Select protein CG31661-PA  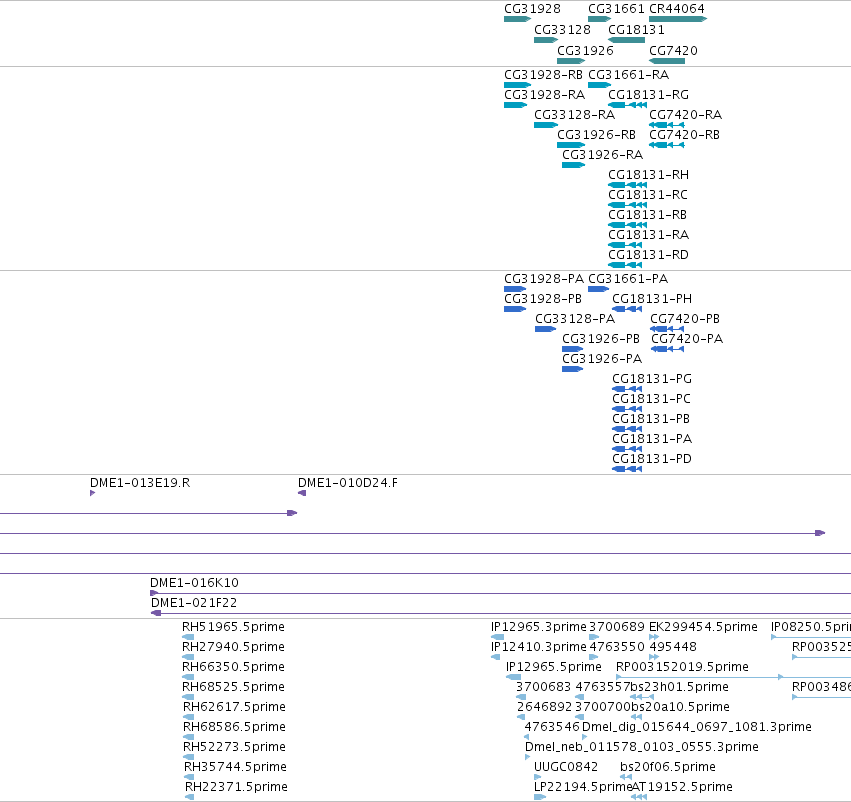coord(599,289)
